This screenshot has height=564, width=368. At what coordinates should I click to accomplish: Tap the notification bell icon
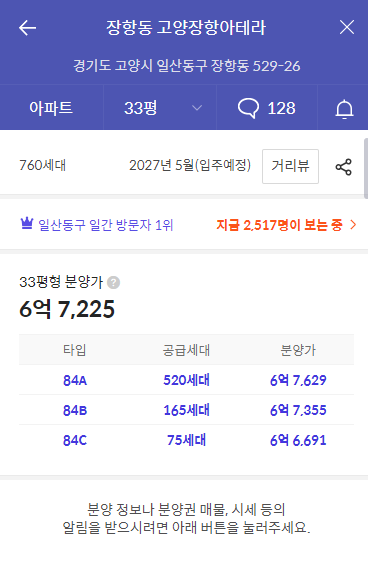[x=344, y=109]
